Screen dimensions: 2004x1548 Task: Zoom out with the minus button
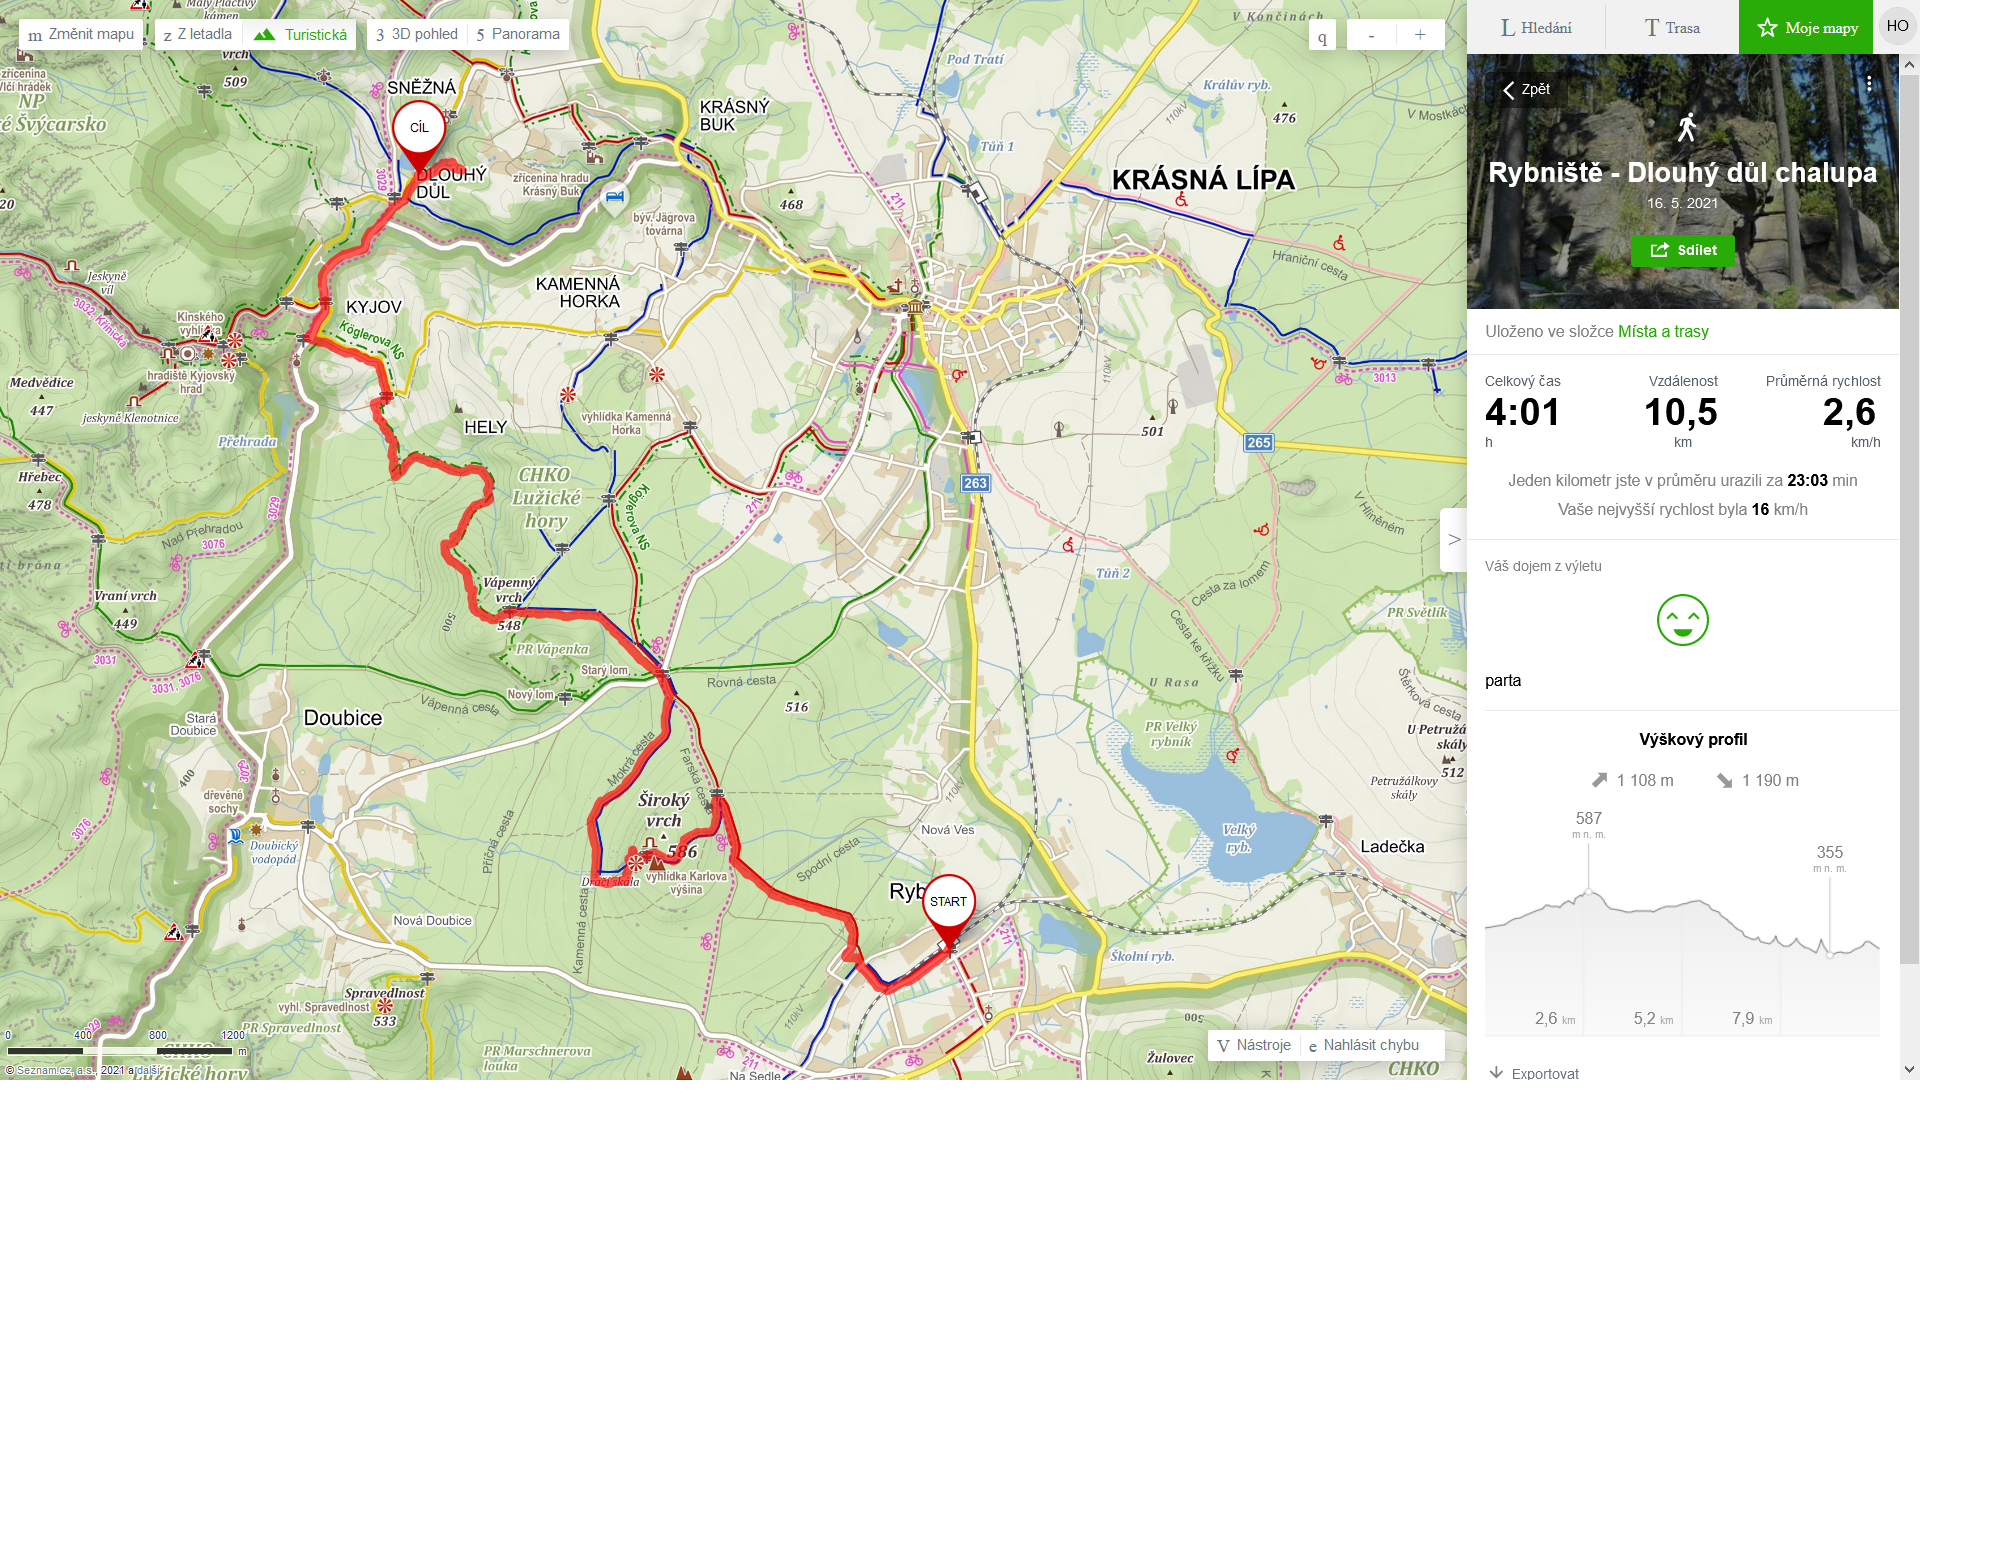click(1371, 35)
